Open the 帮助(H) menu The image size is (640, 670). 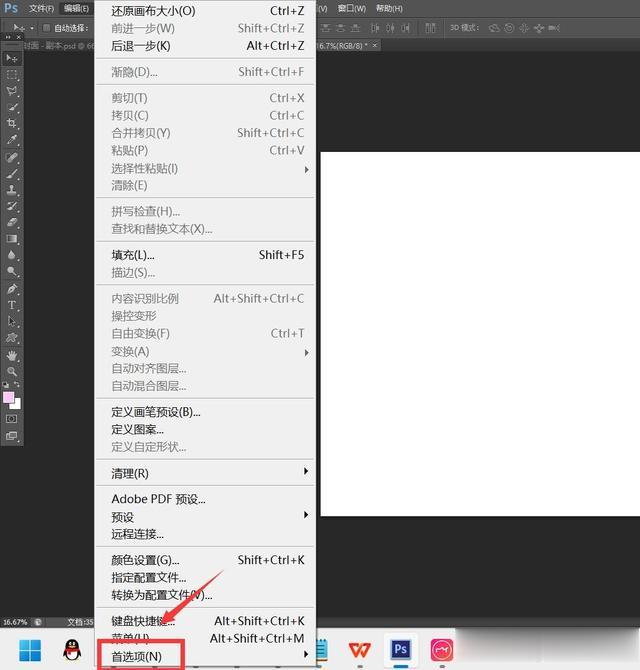pyautogui.click(x=389, y=9)
